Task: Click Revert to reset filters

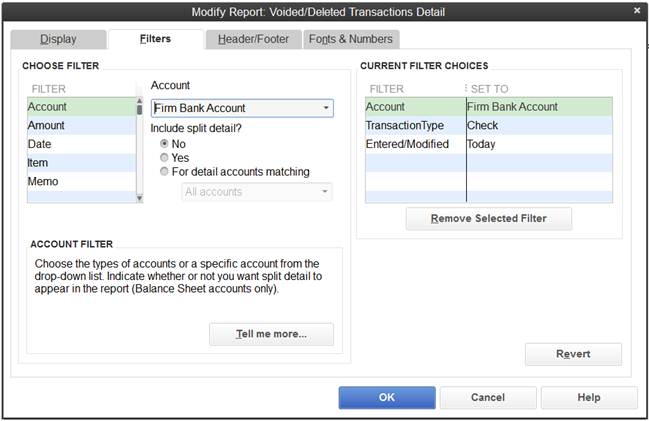Action: click(573, 354)
